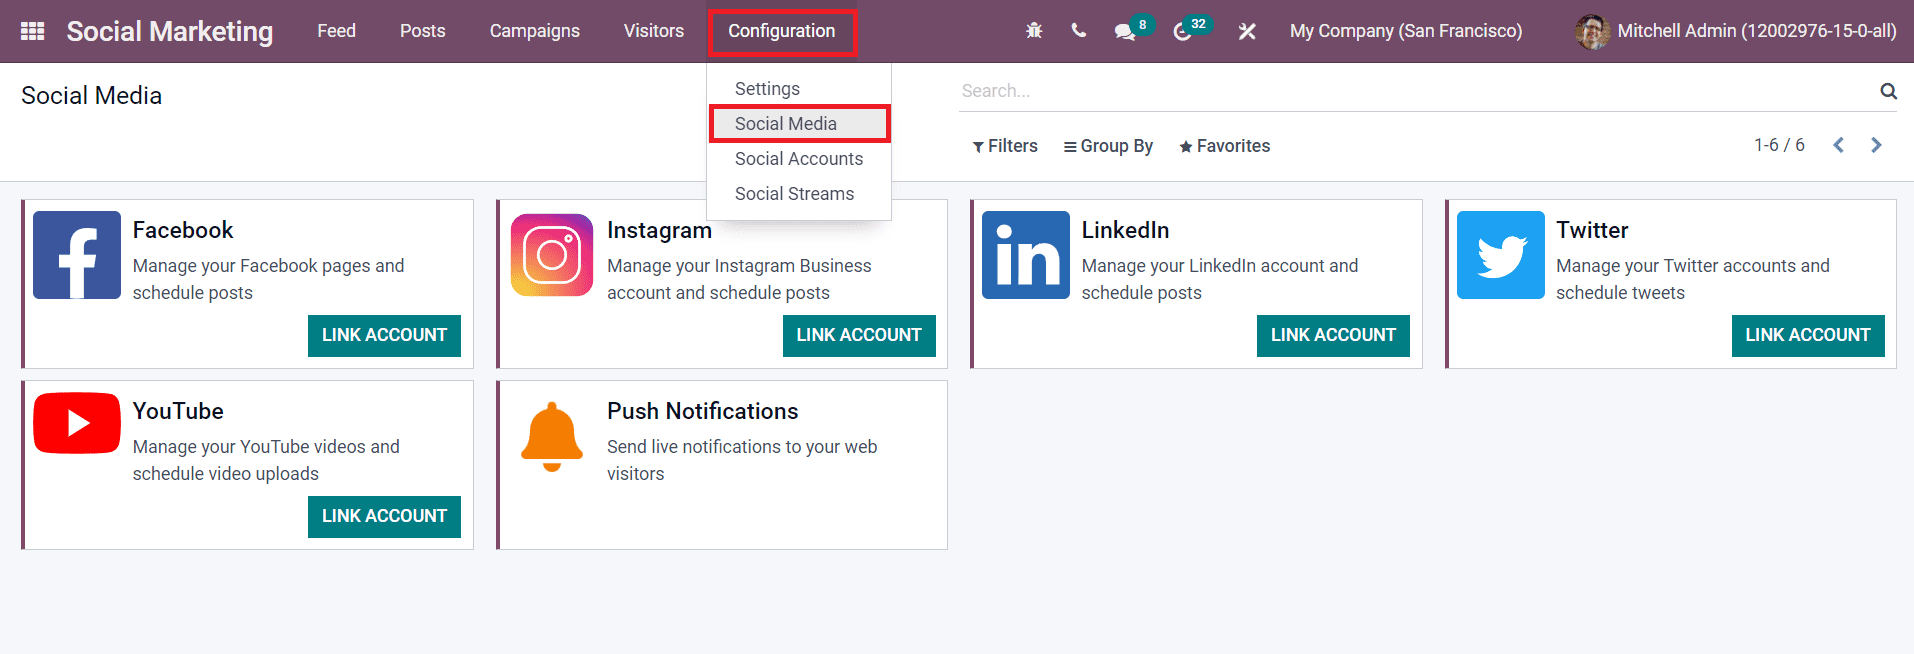Click 'Manage your Instagram Business' description

tap(739, 279)
